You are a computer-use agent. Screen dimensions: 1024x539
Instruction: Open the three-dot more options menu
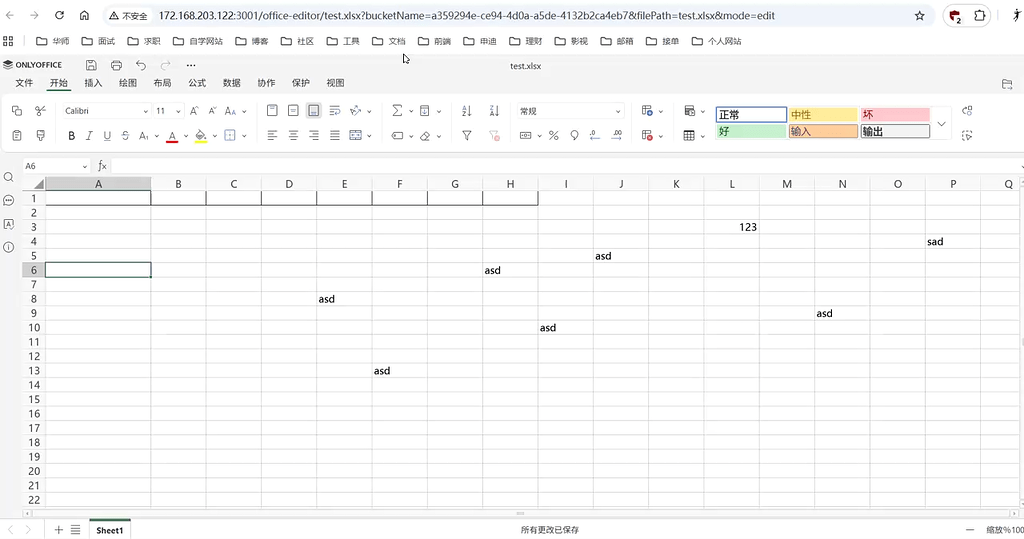click(191, 65)
